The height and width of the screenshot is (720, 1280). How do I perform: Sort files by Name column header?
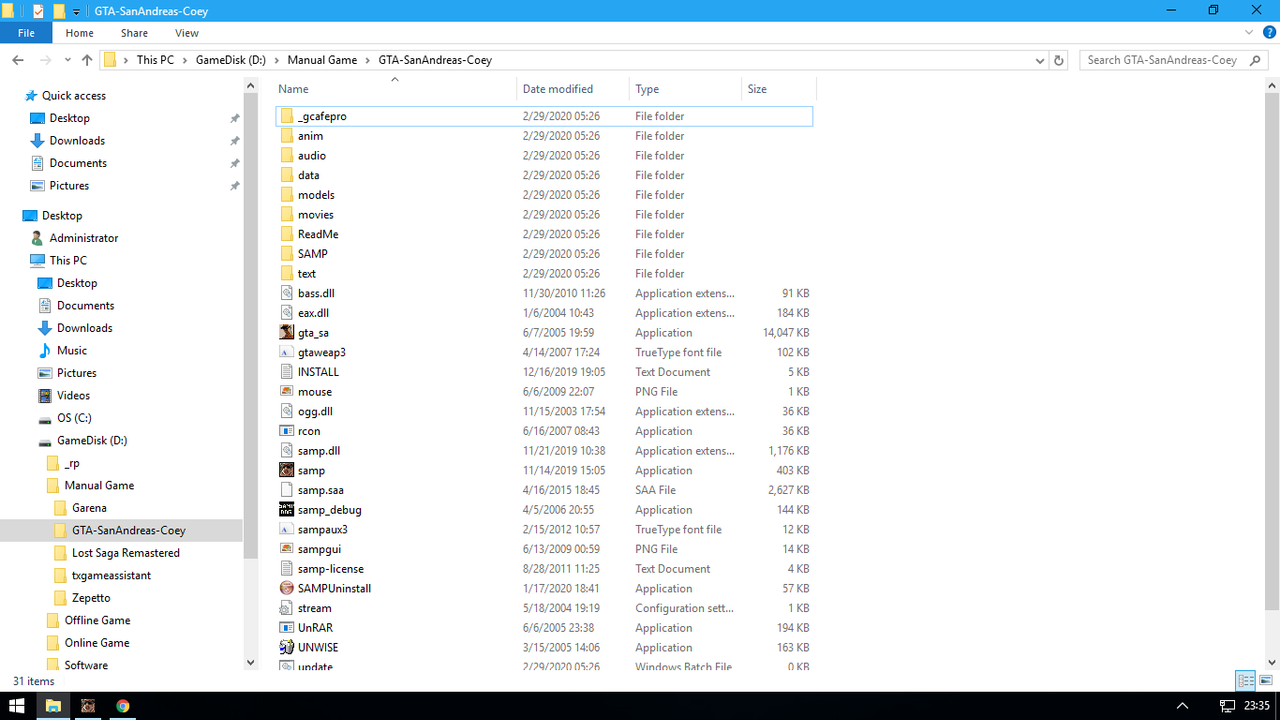pos(394,89)
